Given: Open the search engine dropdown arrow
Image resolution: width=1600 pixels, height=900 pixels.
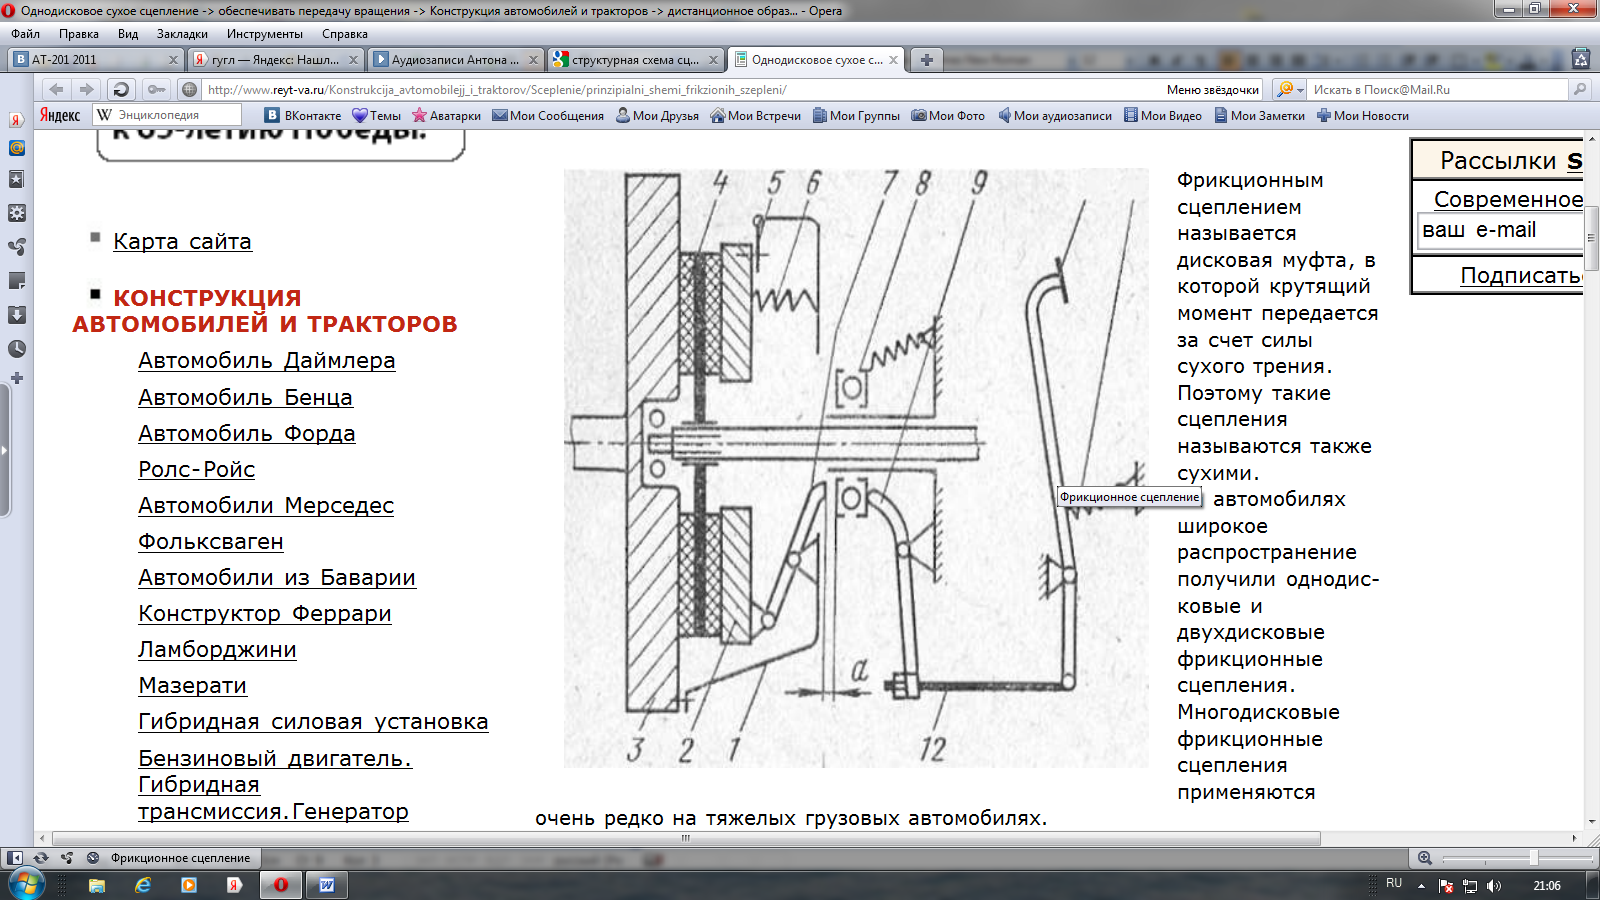Looking at the screenshot, I should tap(1300, 89).
